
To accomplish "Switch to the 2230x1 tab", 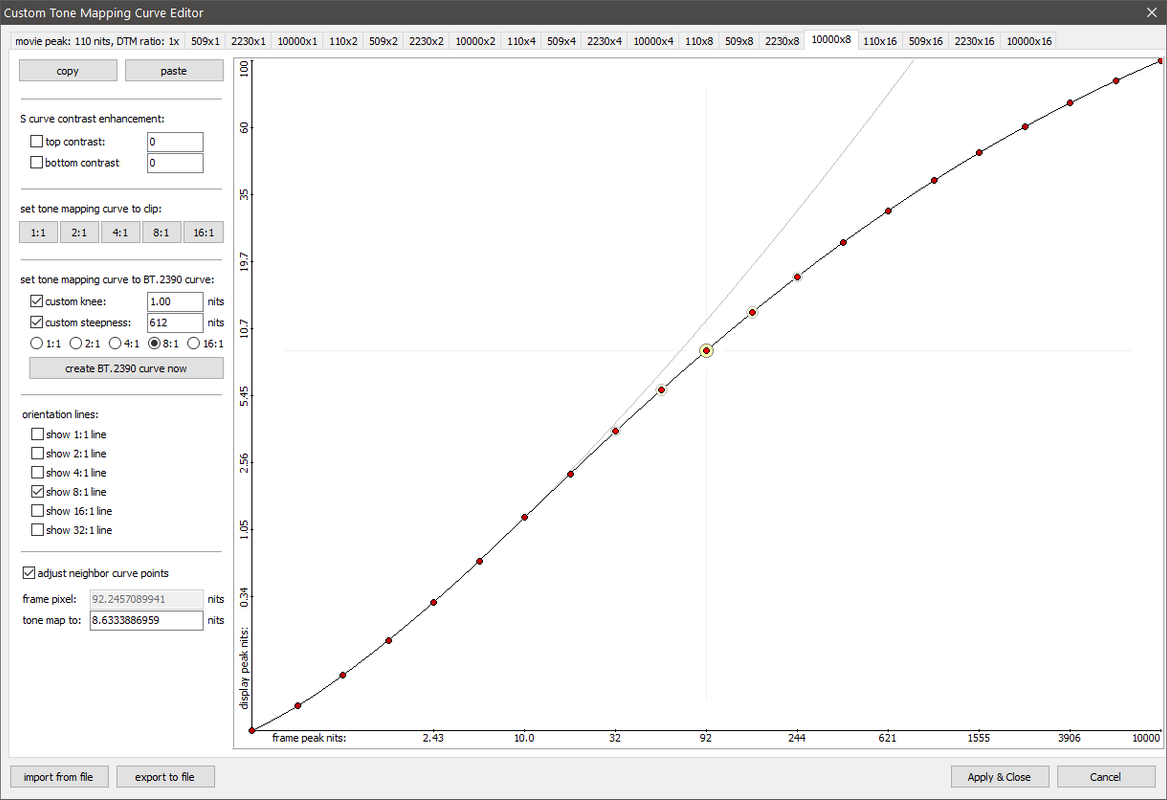I will (x=248, y=41).
